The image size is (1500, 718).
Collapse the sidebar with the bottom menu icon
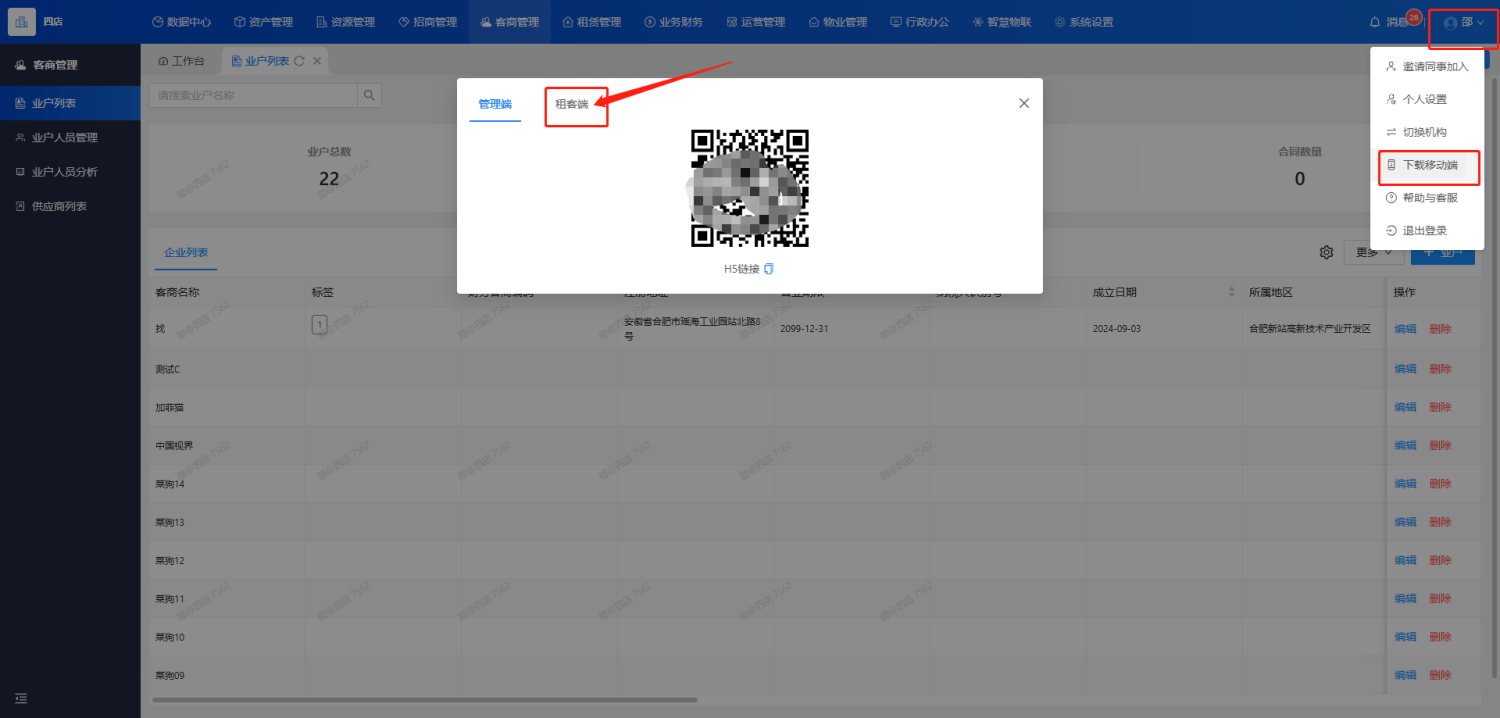21,698
